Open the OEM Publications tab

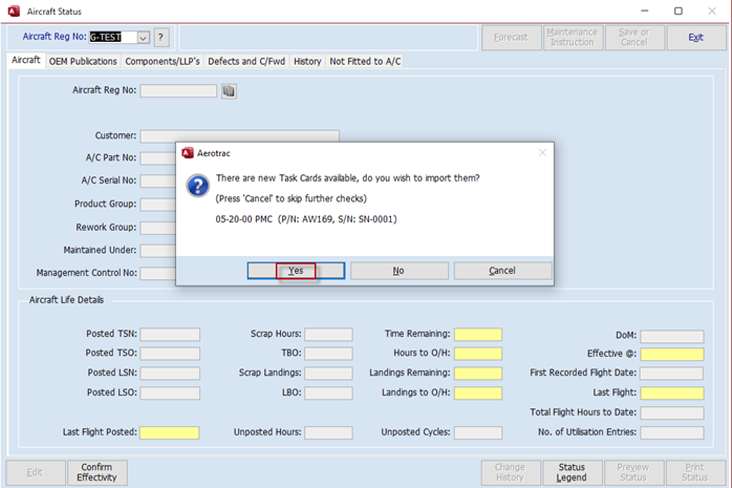click(83, 61)
